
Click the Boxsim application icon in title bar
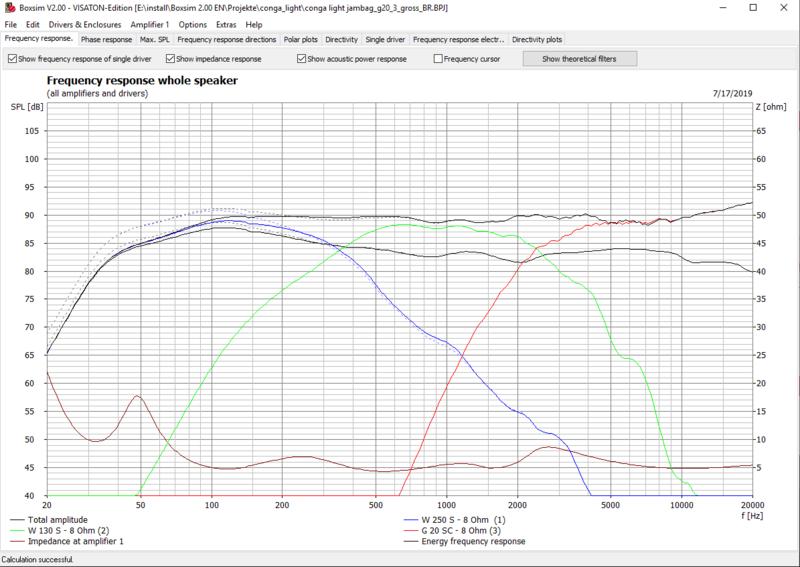[9, 8]
